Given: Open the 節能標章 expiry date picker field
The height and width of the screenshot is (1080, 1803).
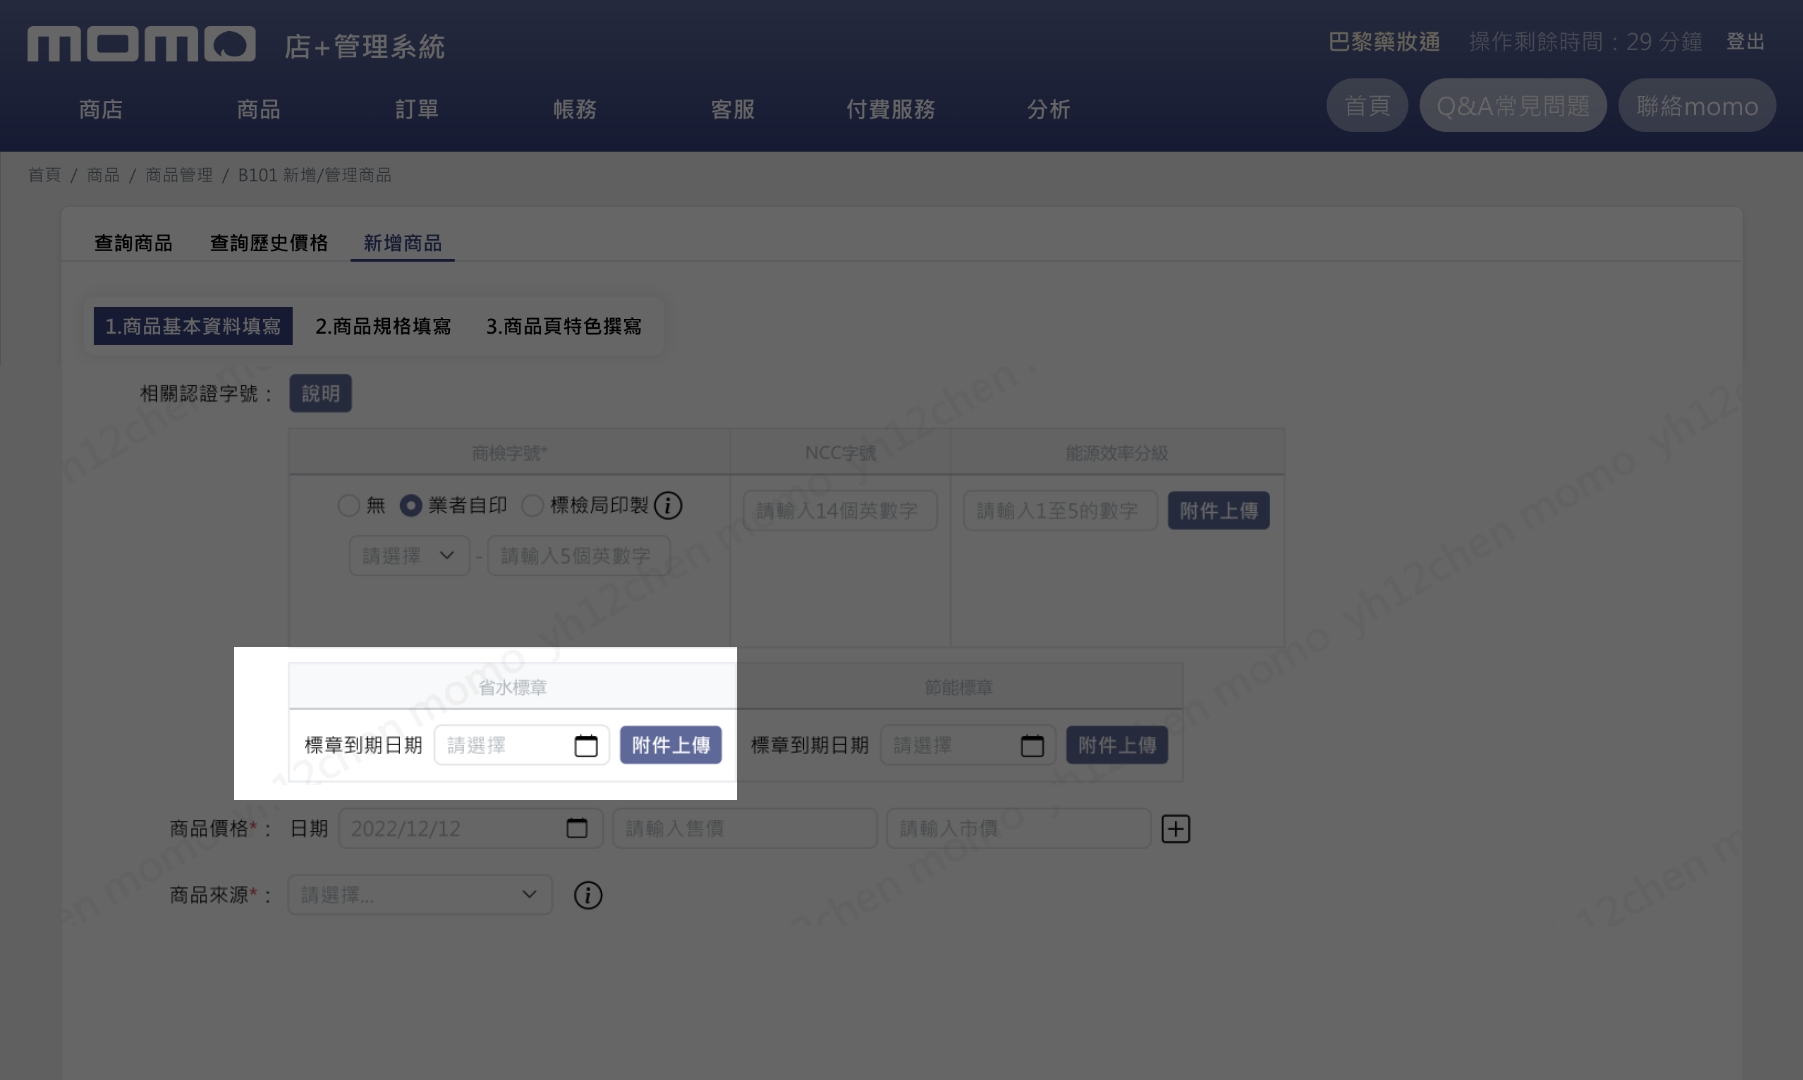Looking at the screenshot, I should coord(968,745).
